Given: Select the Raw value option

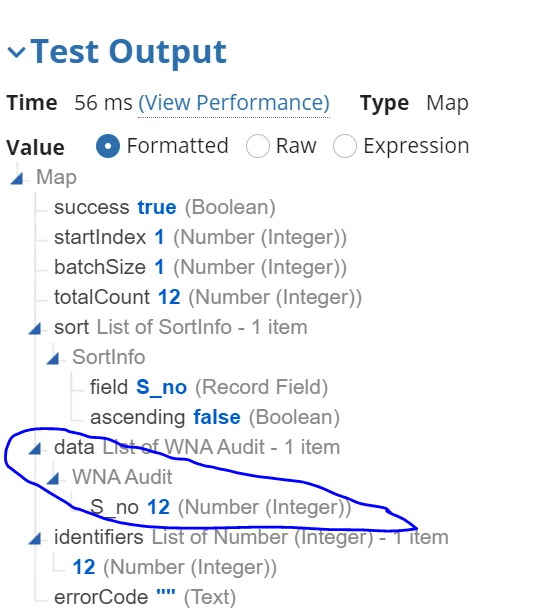Looking at the screenshot, I should 258,146.
